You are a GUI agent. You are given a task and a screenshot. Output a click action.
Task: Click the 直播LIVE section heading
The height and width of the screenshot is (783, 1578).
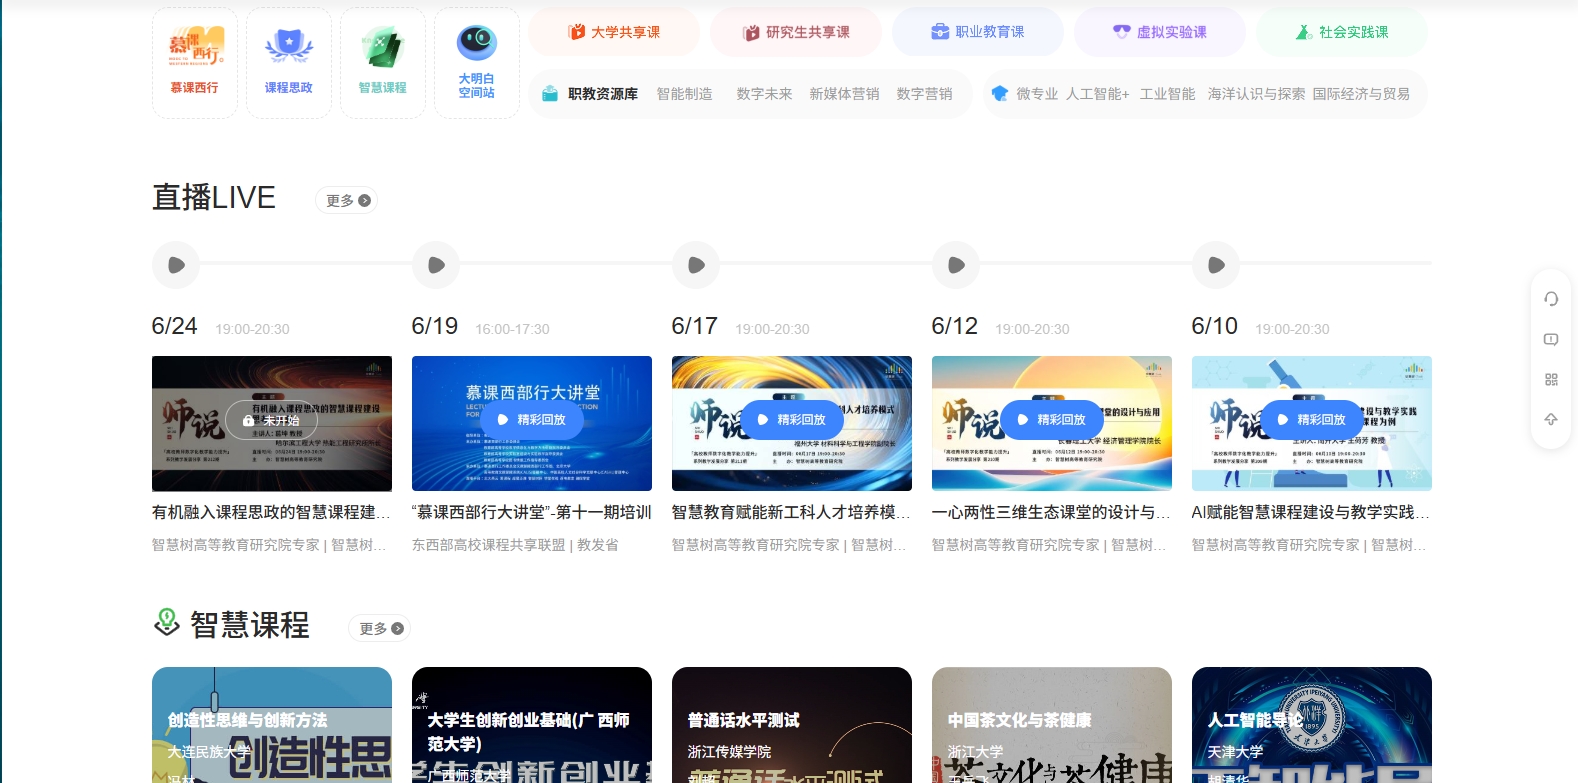pyautogui.click(x=214, y=197)
